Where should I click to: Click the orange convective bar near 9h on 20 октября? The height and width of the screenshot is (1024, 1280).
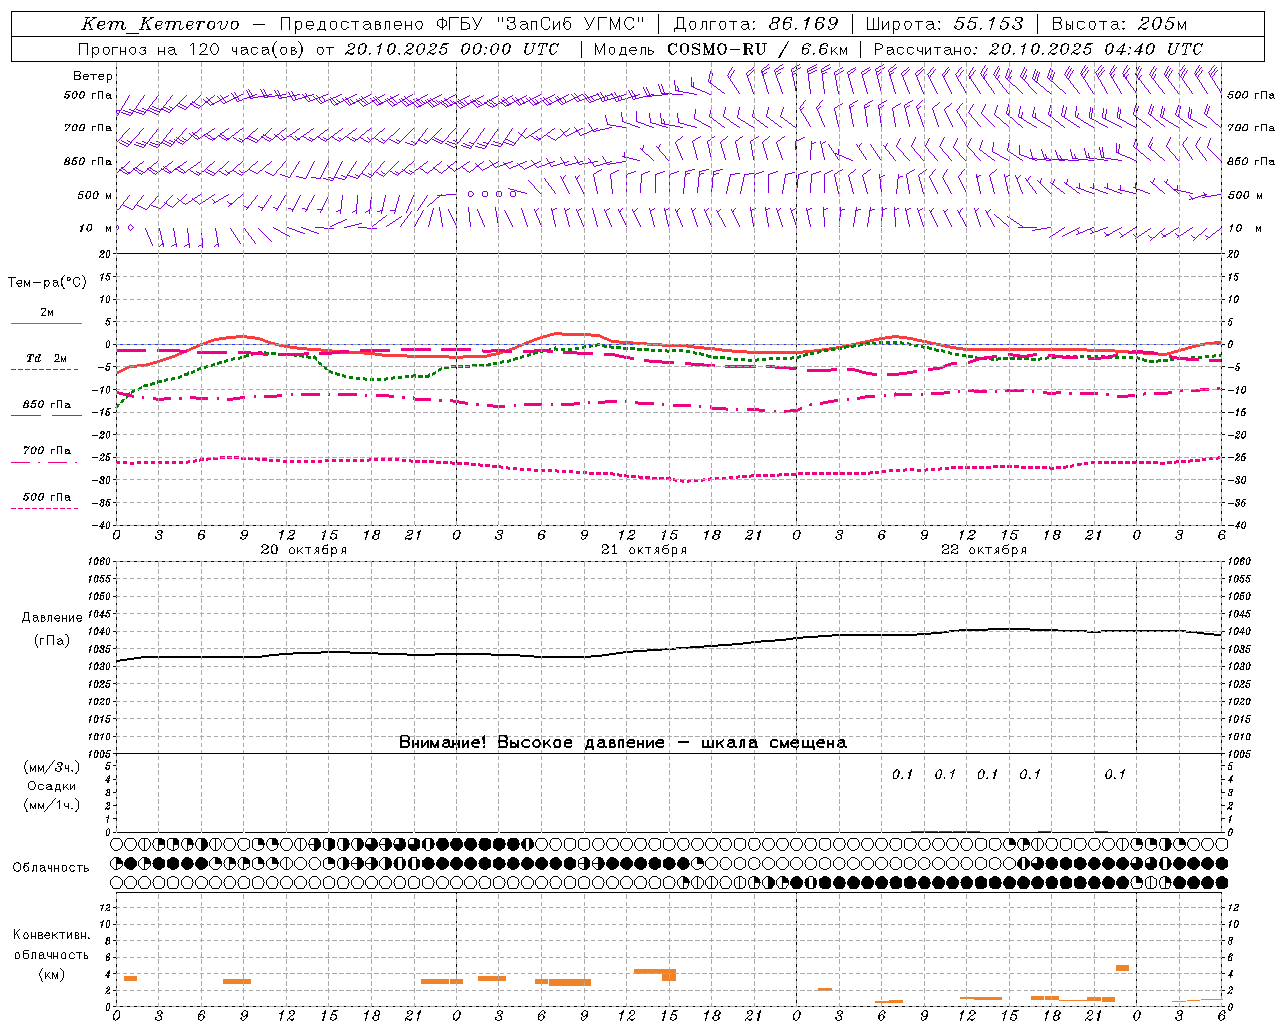pos(237,981)
